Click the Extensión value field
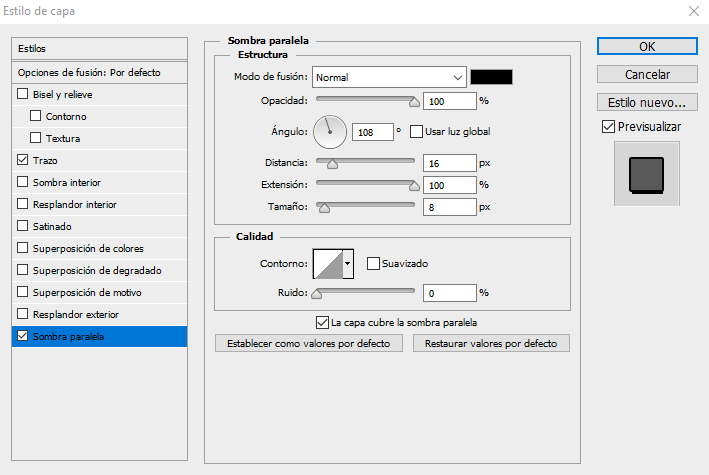This screenshot has width=709, height=475. [450, 185]
